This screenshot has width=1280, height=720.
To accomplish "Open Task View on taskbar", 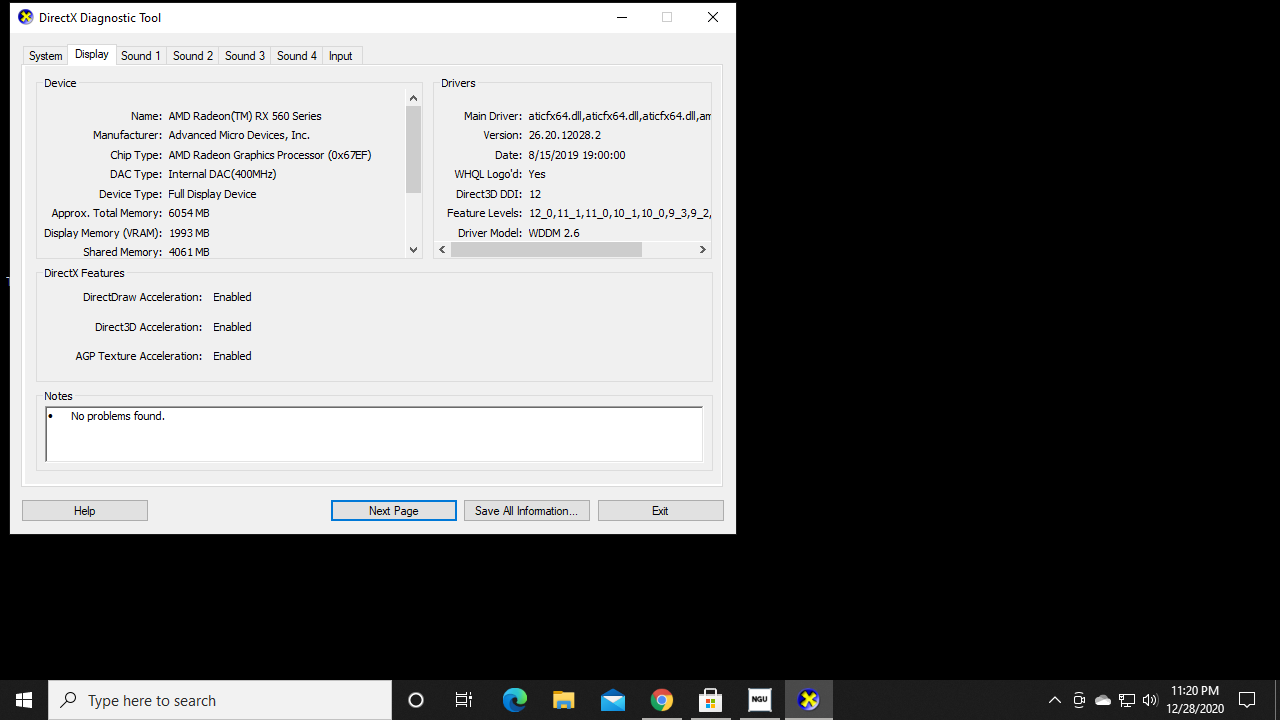I will 464,700.
